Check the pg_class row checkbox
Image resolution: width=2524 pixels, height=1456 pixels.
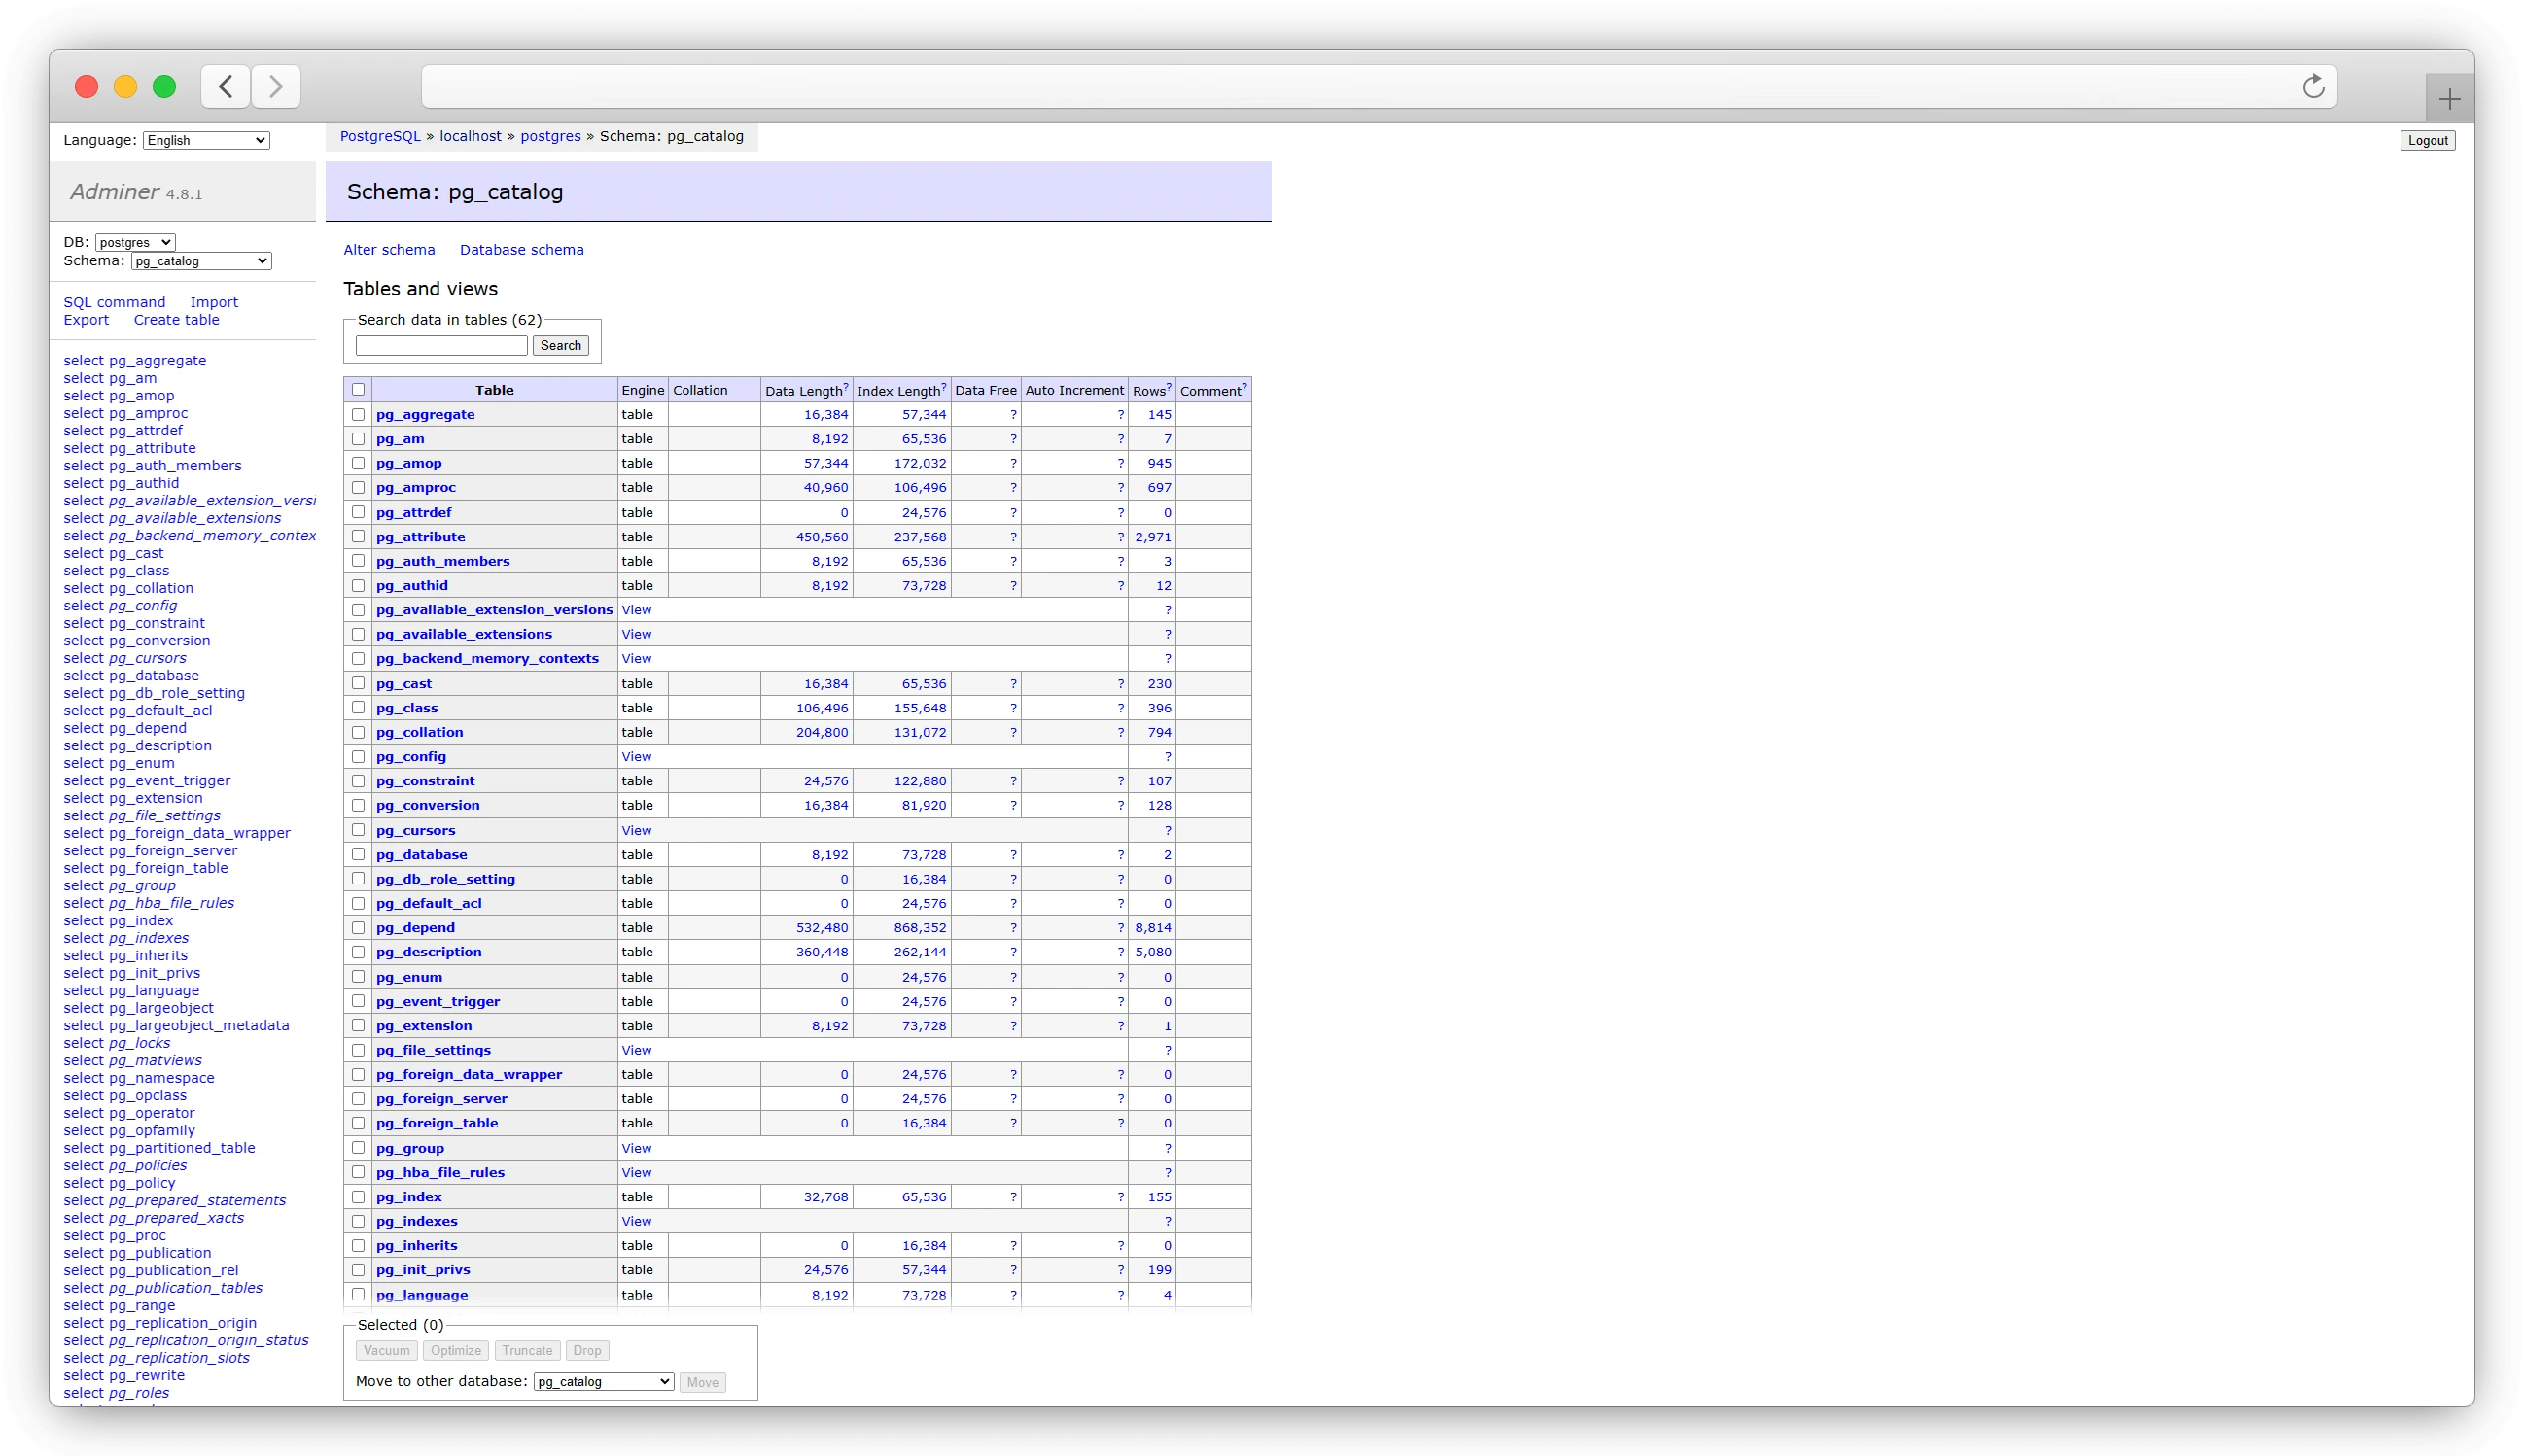358,707
